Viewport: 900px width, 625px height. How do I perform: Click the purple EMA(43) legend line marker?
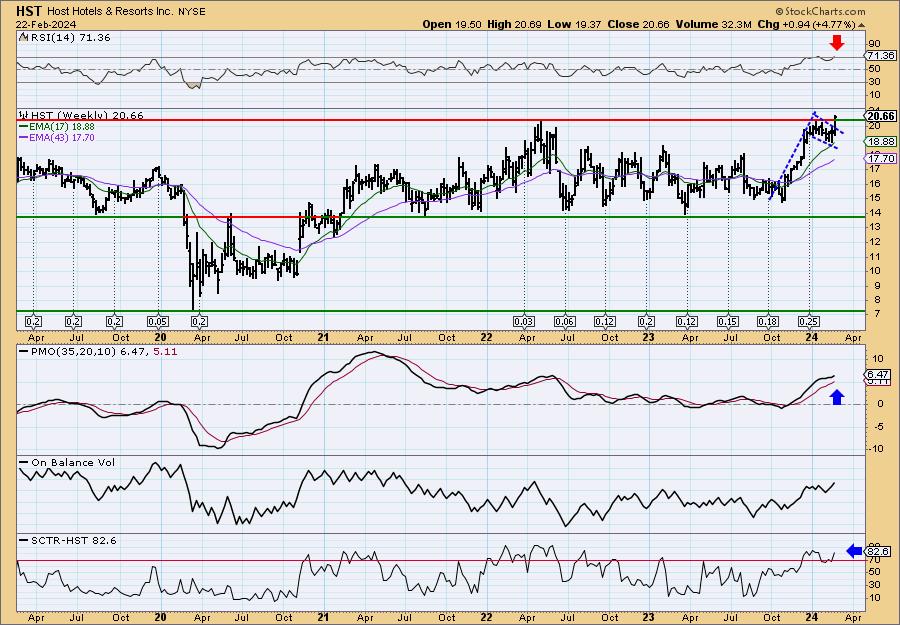23,138
